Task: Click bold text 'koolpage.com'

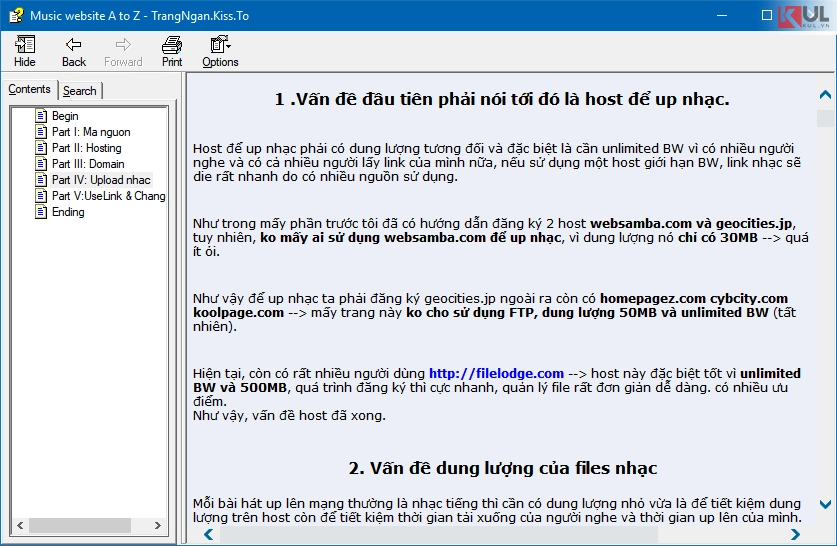Action: 239,313
